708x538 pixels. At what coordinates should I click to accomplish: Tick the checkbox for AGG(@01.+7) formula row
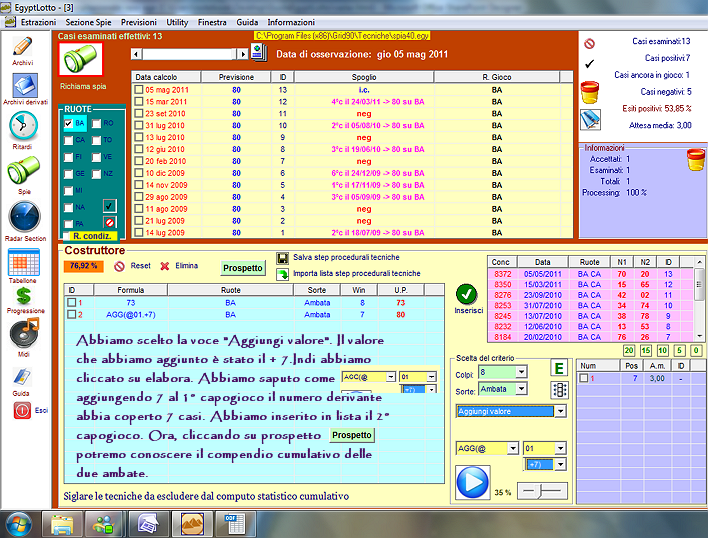71,314
